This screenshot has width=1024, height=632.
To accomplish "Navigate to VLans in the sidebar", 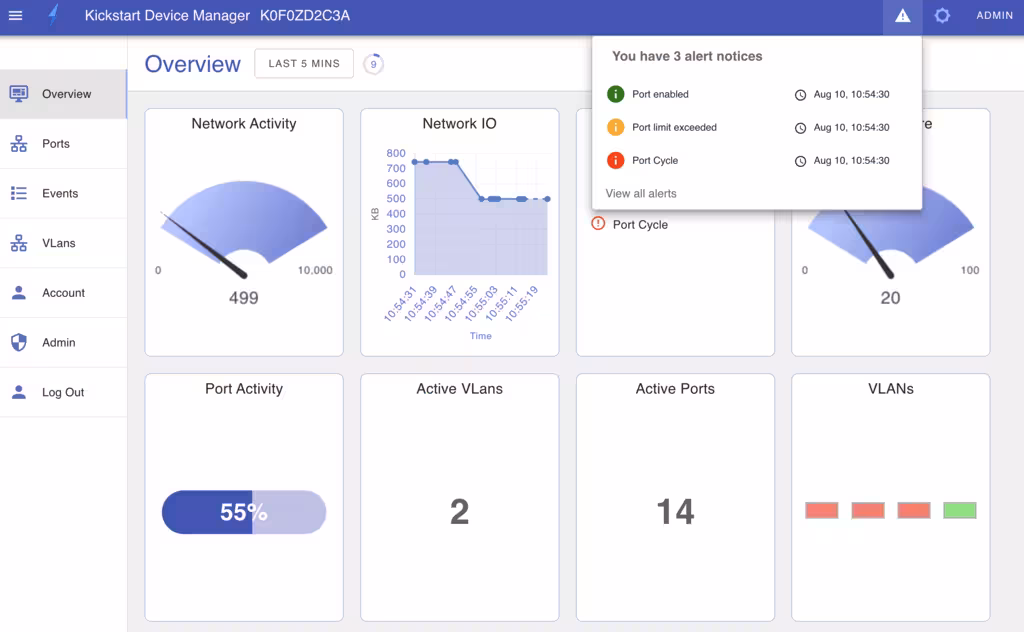I will pos(58,243).
